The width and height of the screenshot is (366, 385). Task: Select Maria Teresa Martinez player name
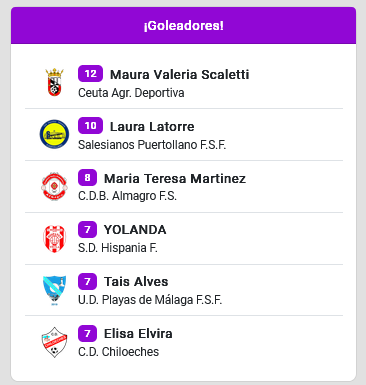coord(175,178)
